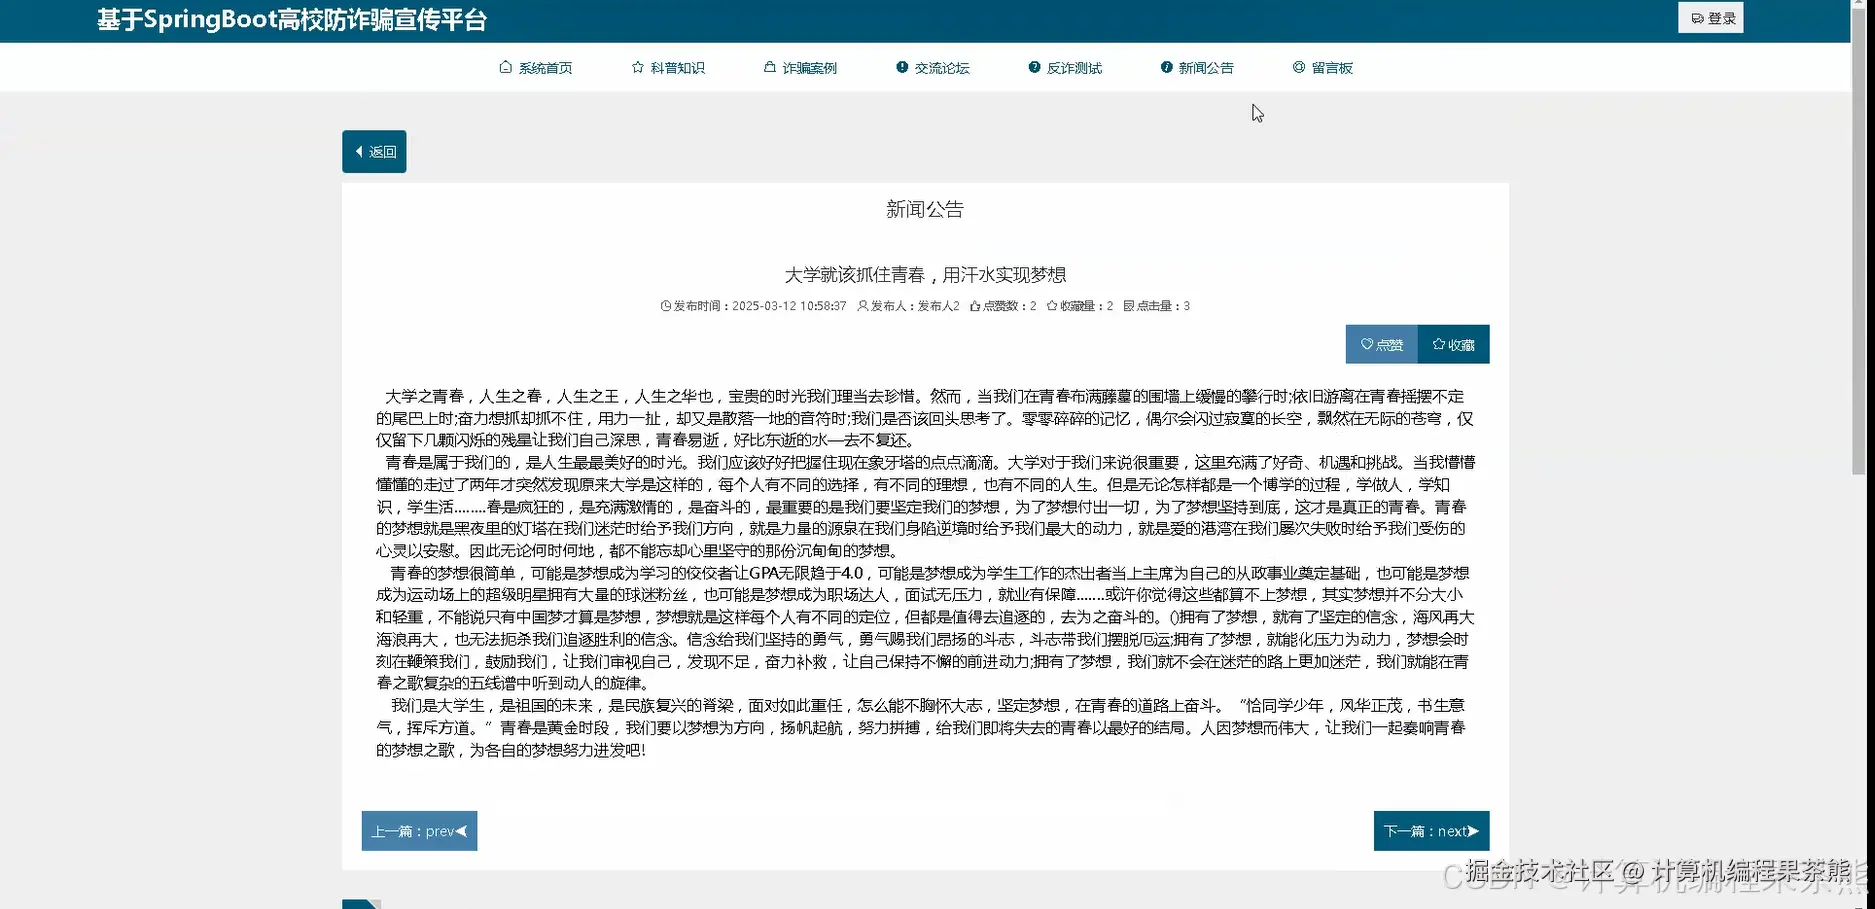The height and width of the screenshot is (909, 1875).
Task: Click the 登录 login button
Action: point(1710,17)
